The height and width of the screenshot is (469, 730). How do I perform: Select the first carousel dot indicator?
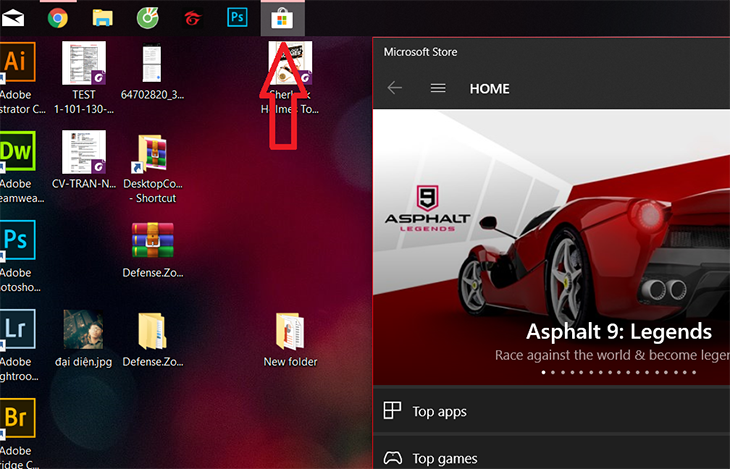point(543,372)
